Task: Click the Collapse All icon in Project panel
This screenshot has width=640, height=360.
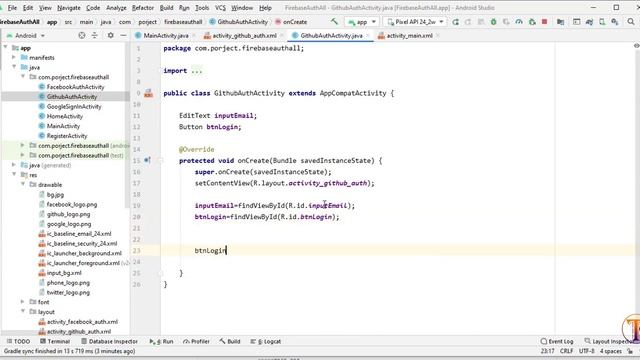Action: tap(95, 36)
